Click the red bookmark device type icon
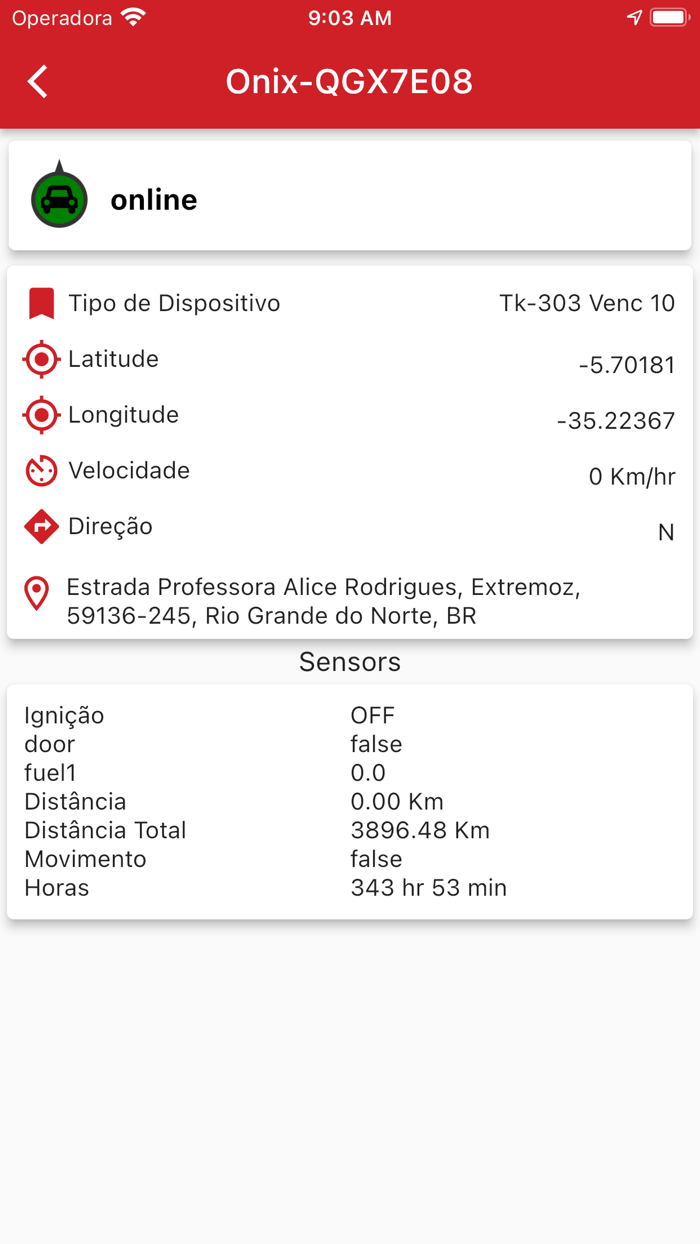Viewport: 700px width, 1244px height. tap(41, 303)
